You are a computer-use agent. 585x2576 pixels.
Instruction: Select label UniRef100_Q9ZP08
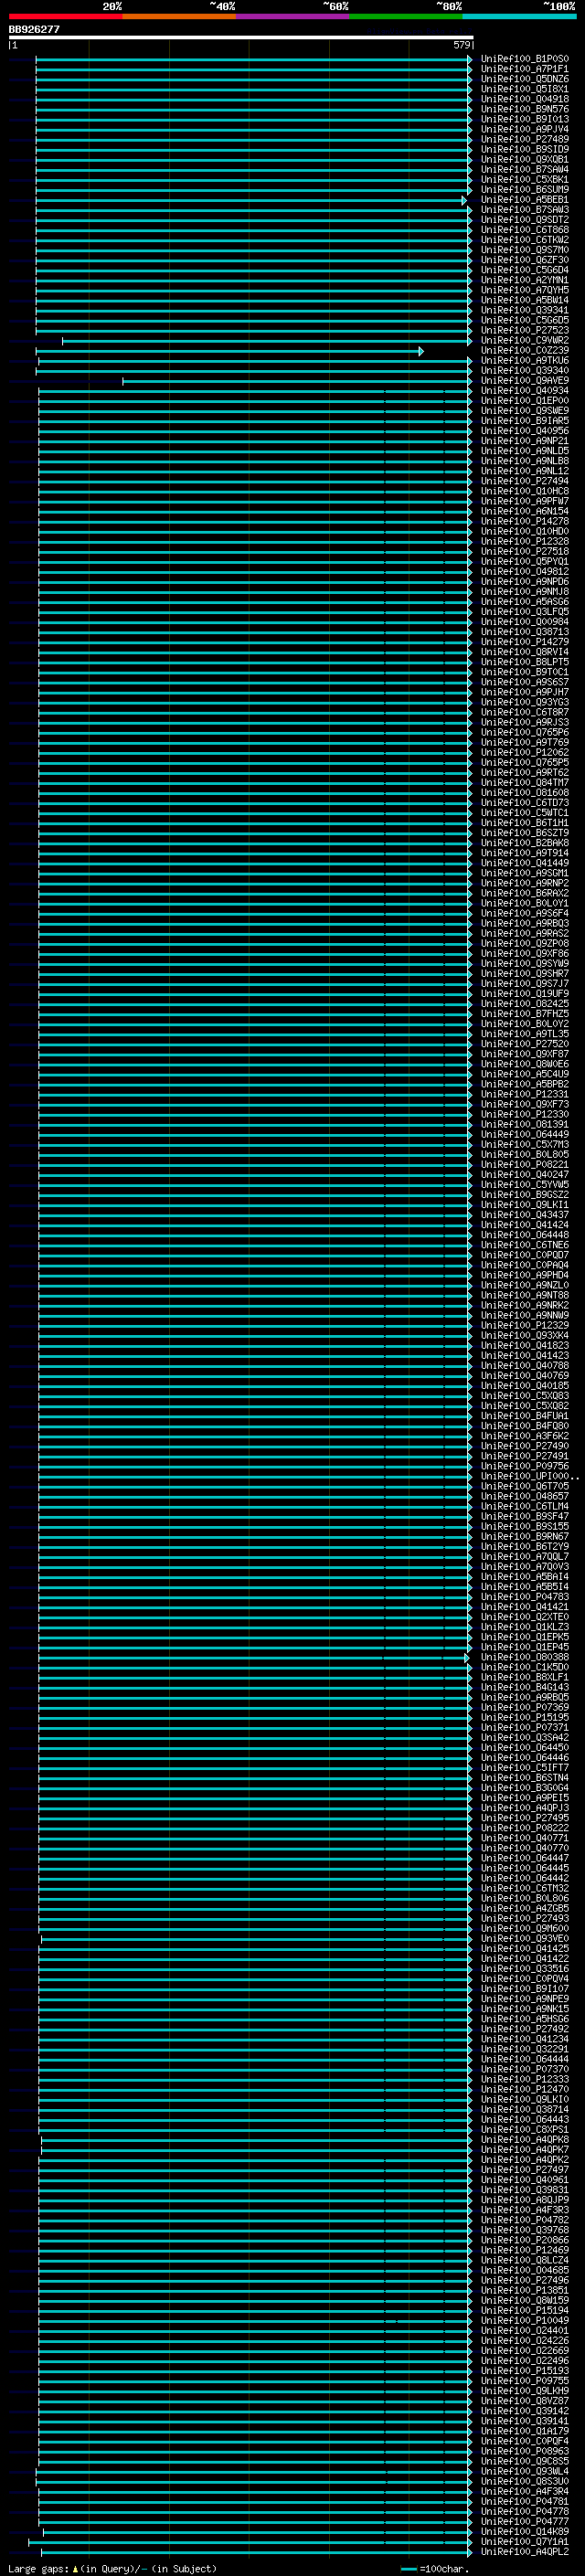[x=524, y=943]
